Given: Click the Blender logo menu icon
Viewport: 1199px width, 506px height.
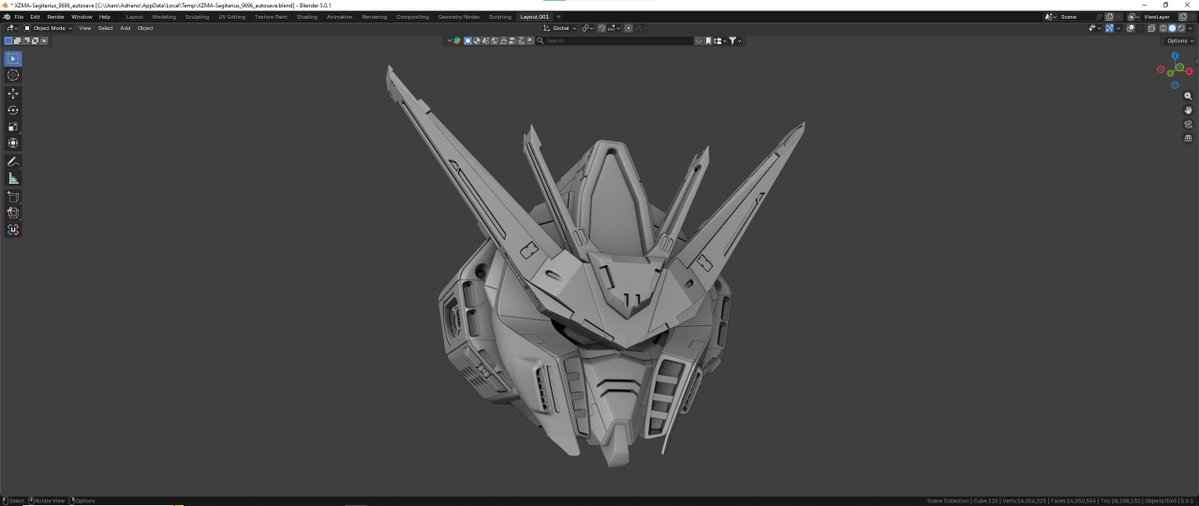Looking at the screenshot, I should tap(7, 17).
